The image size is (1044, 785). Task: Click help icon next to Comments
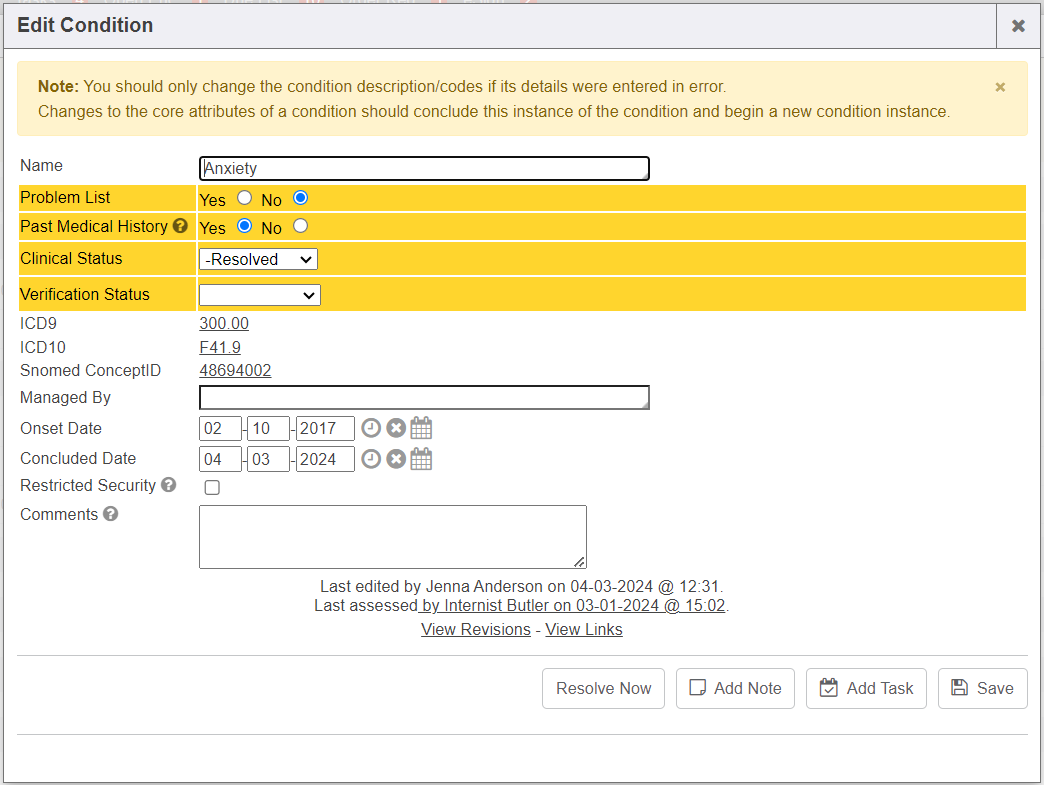tap(110, 515)
